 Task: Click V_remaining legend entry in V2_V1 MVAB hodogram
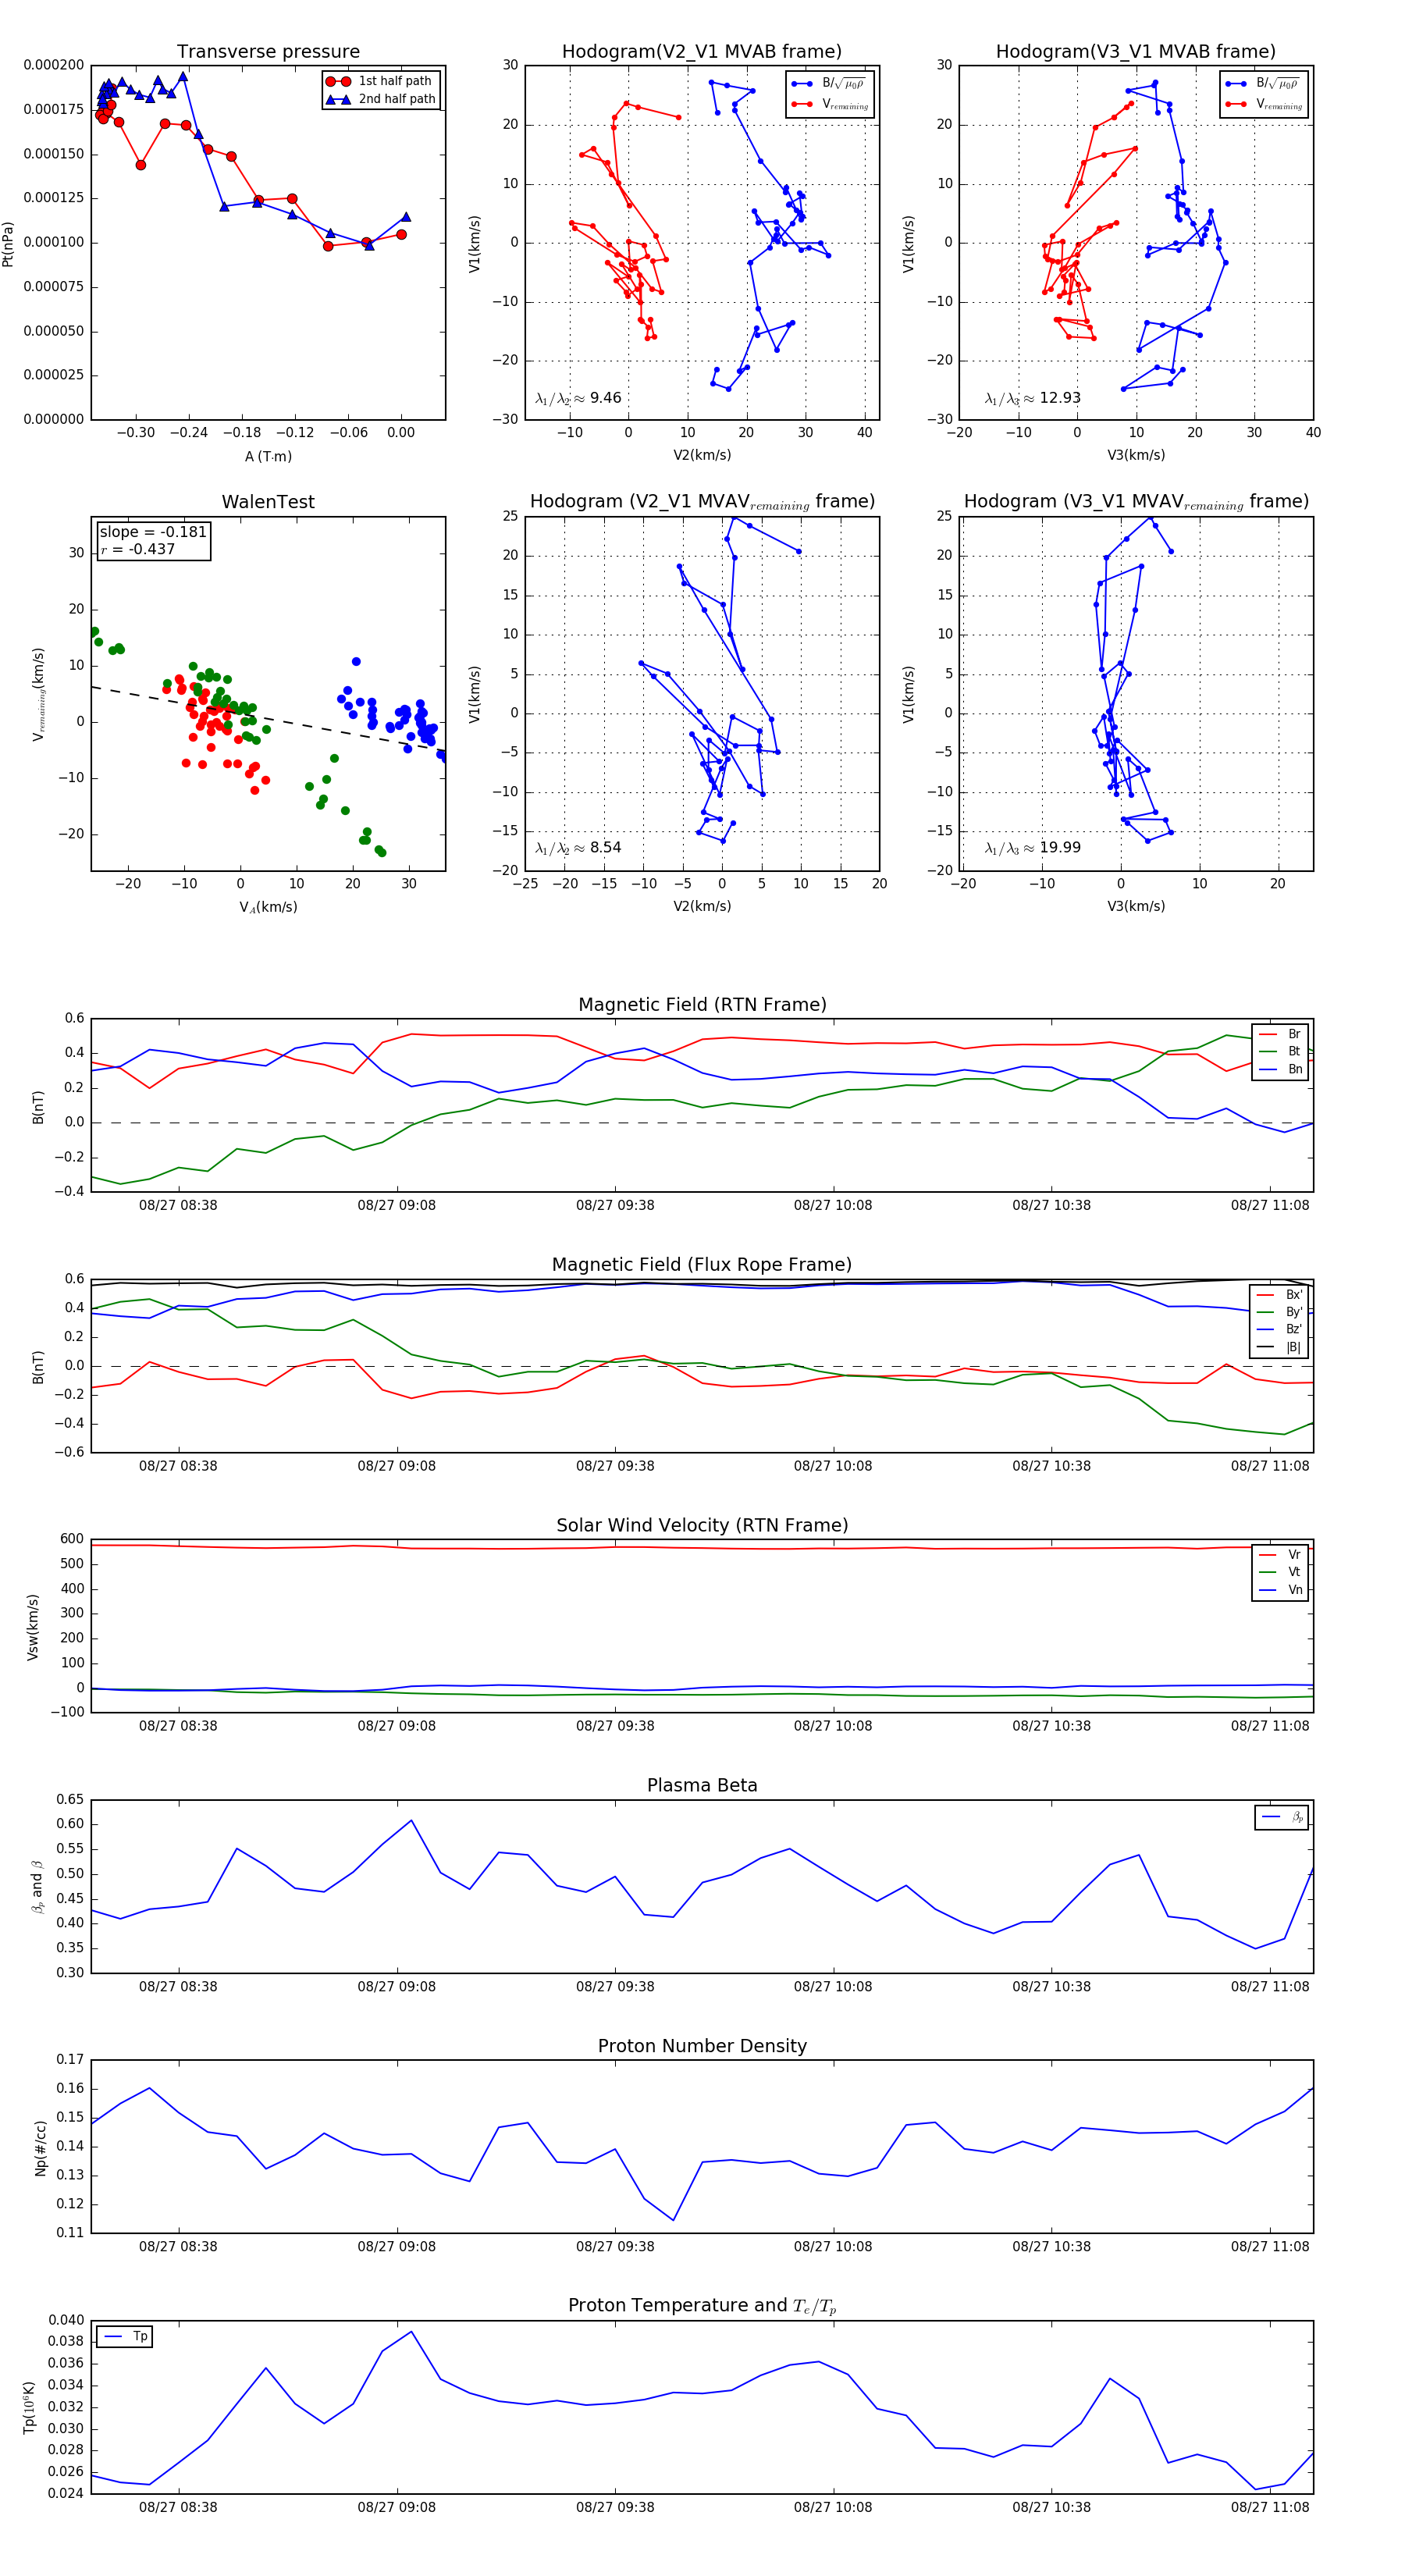(829, 104)
